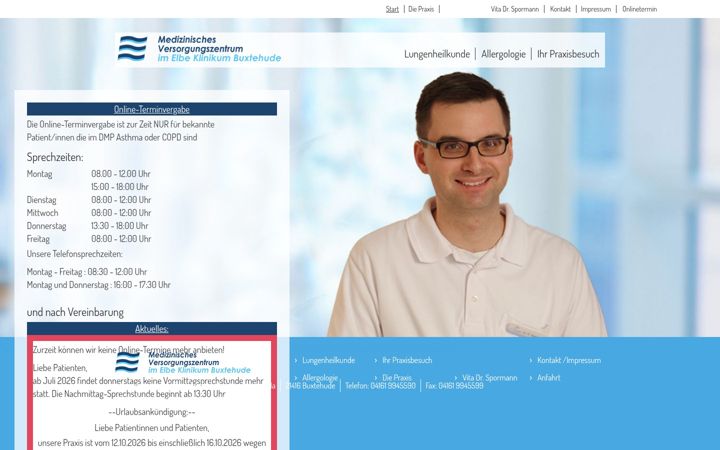The height and width of the screenshot is (450, 720).
Task: Open the footer Ihr Praxisbesuch link
Action: tap(407, 360)
